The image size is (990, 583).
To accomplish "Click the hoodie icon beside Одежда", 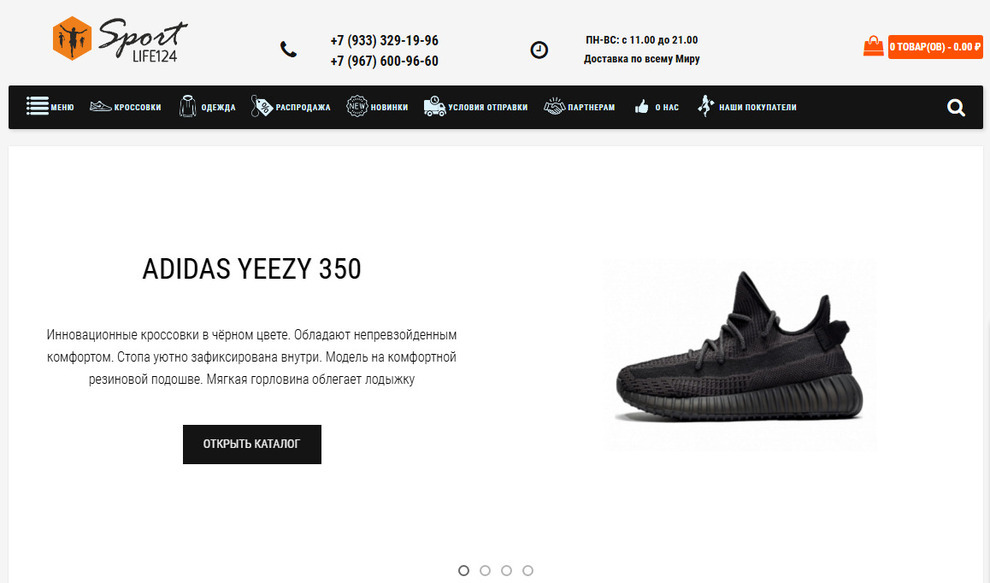I will 188,106.
